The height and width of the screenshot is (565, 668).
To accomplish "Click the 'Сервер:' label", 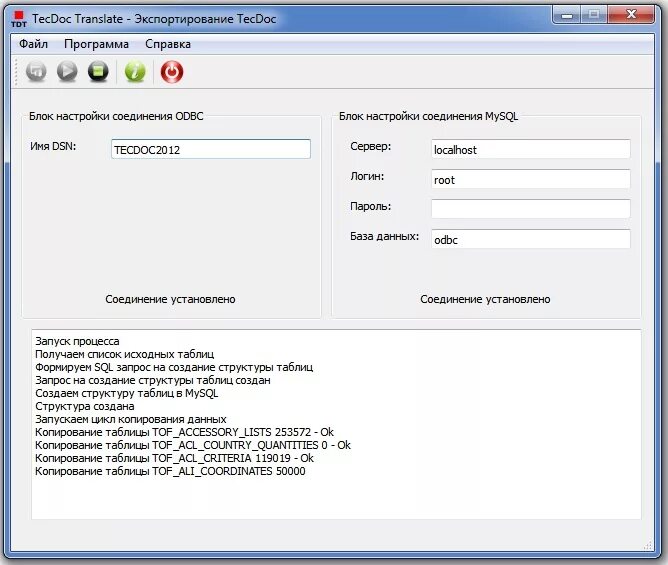I will click(x=371, y=146).
